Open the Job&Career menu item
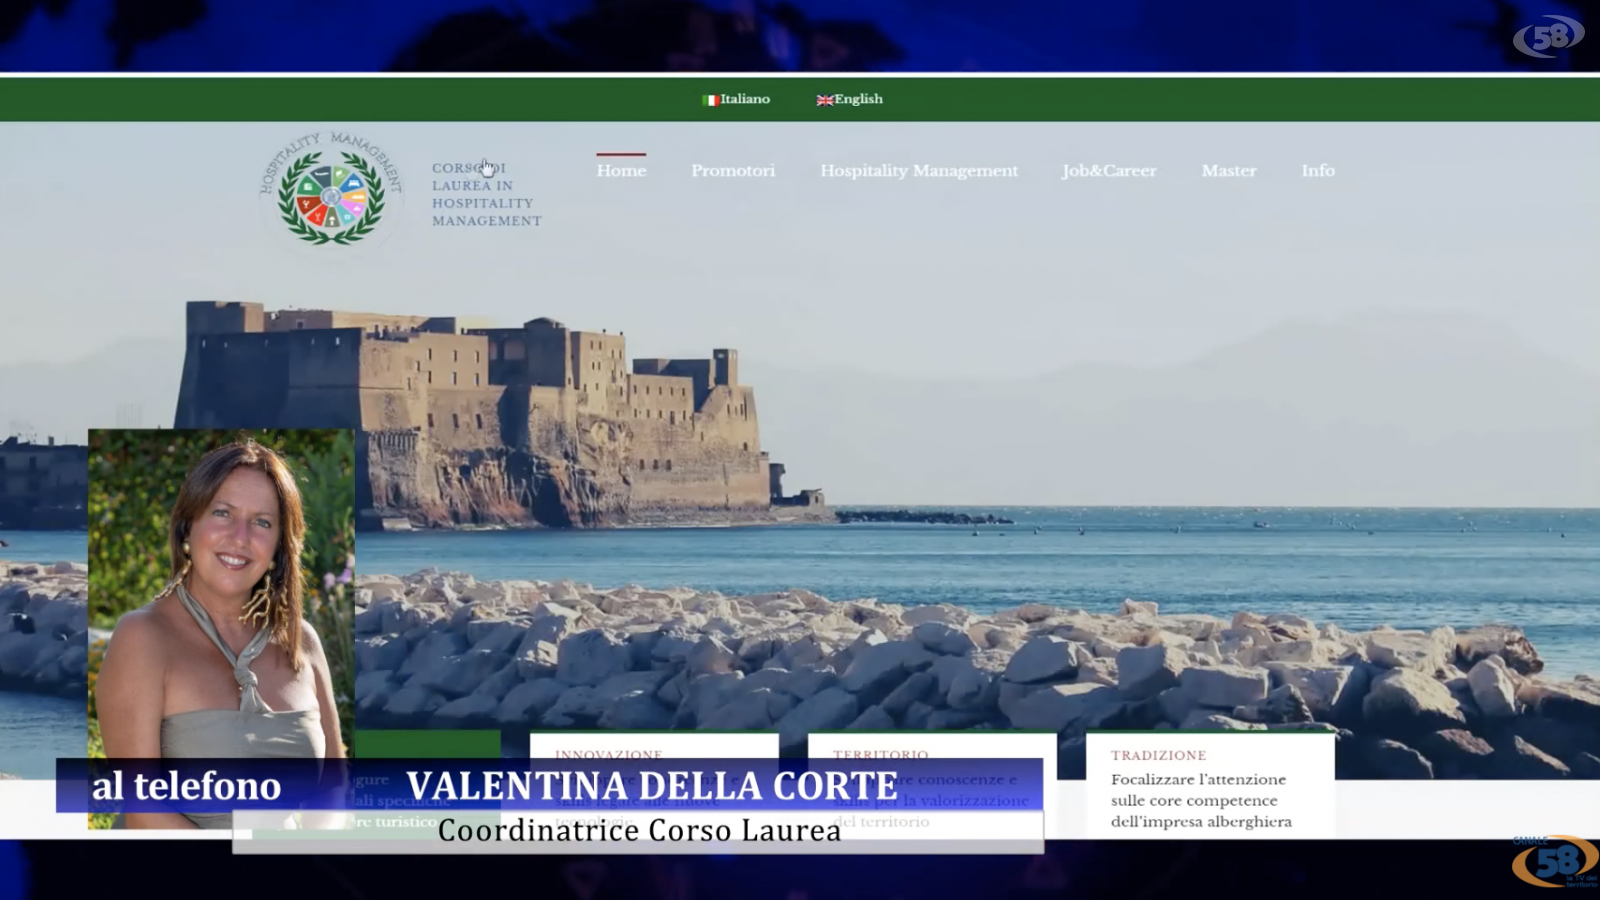Image resolution: width=1600 pixels, height=900 pixels. (1109, 170)
